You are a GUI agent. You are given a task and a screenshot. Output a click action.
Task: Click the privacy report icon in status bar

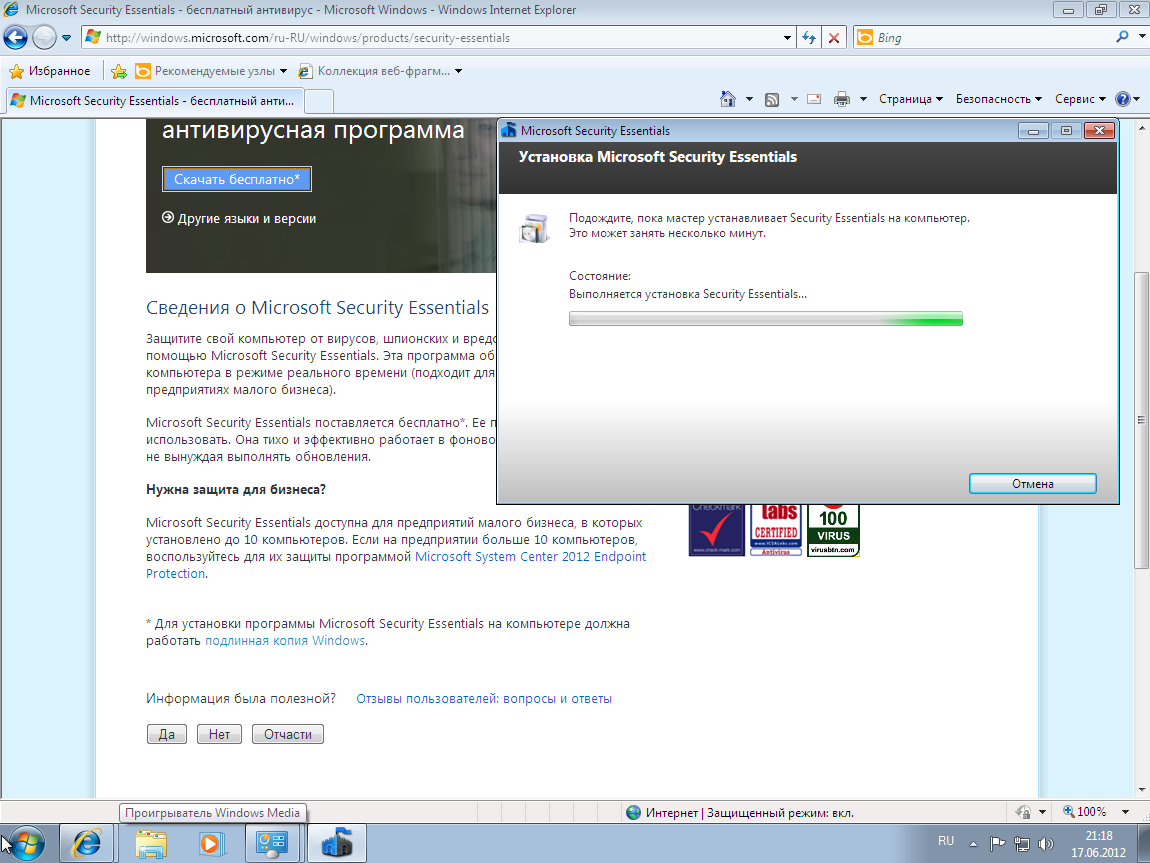click(x=1023, y=812)
